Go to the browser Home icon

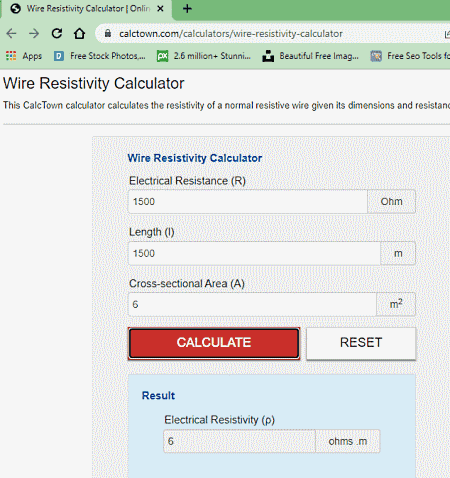(x=79, y=33)
